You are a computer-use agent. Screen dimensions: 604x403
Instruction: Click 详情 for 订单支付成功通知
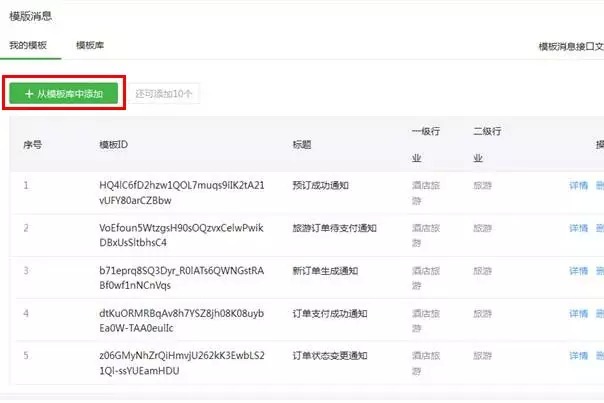coord(578,314)
